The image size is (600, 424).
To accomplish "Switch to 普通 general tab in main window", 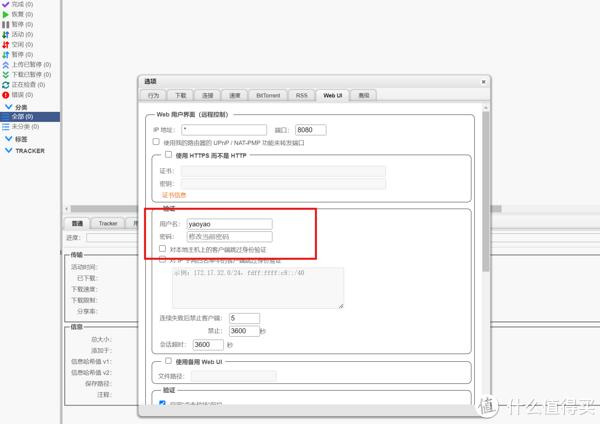I will pyautogui.click(x=77, y=223).
